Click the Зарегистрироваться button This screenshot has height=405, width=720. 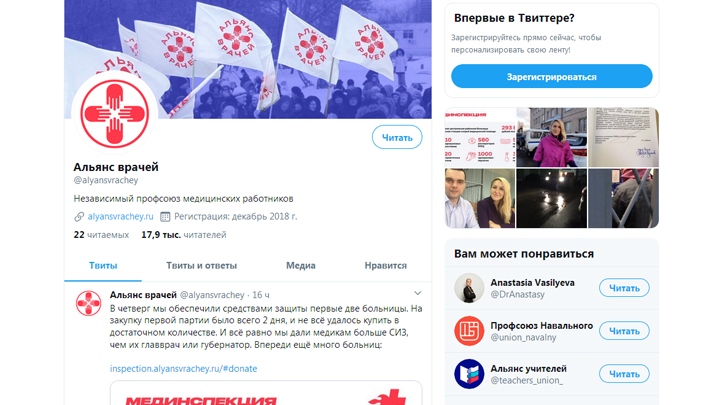point(551,76)
